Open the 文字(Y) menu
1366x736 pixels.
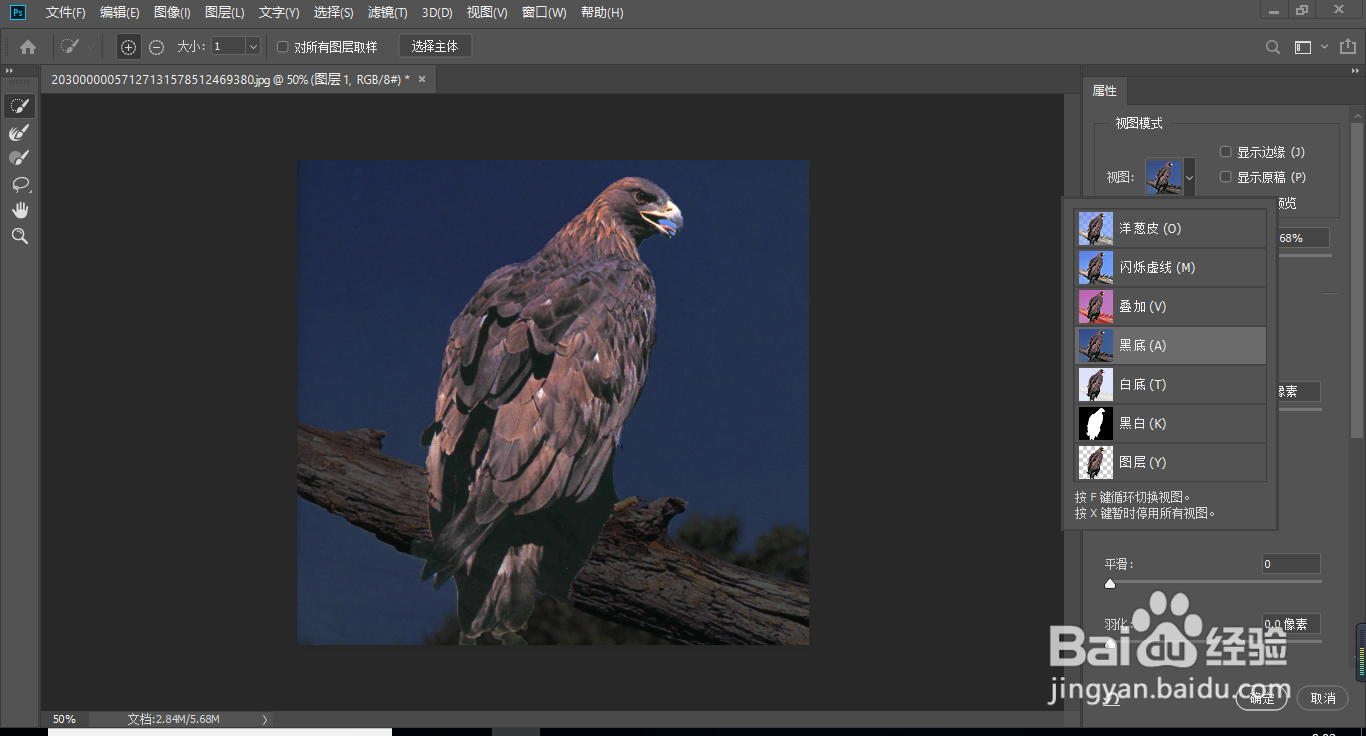[279, 13]
